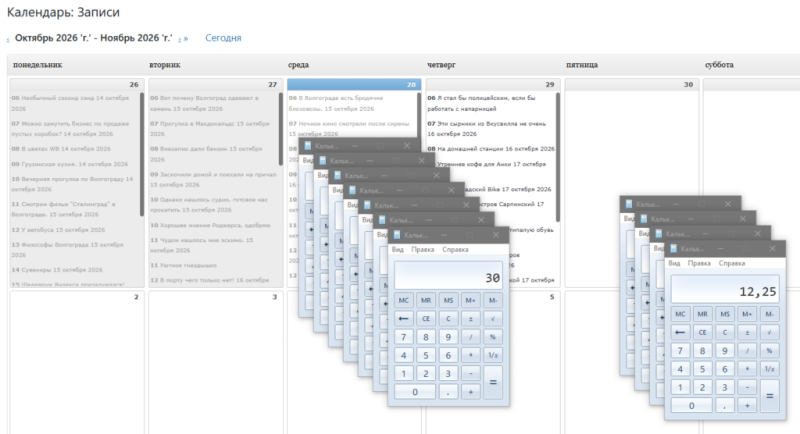This screenshot has width=800, height=434.
Task: Click square root key on calculator showing 12,25
Action: [x=769, y=333]
